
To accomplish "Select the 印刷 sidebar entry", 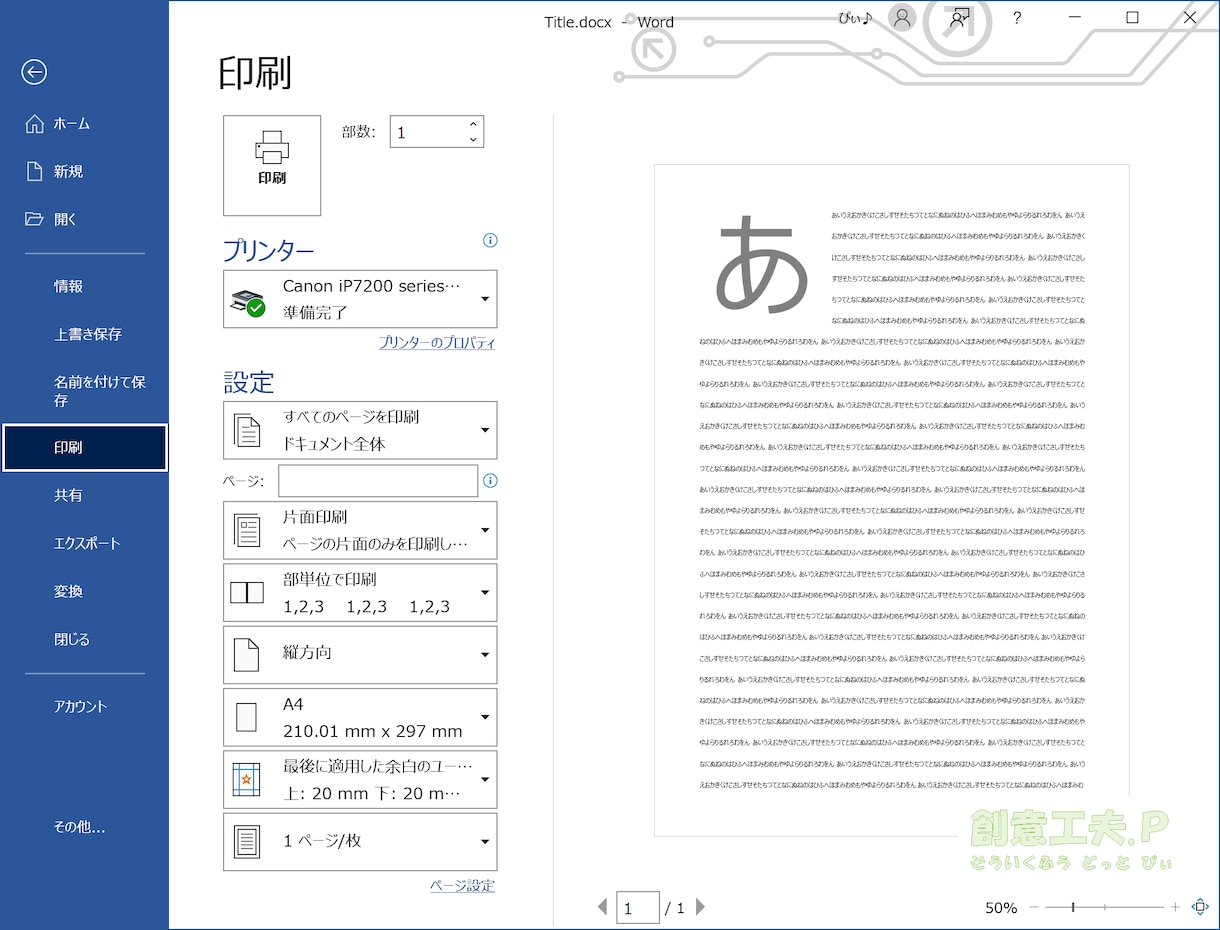I will [x=84, y=448].
